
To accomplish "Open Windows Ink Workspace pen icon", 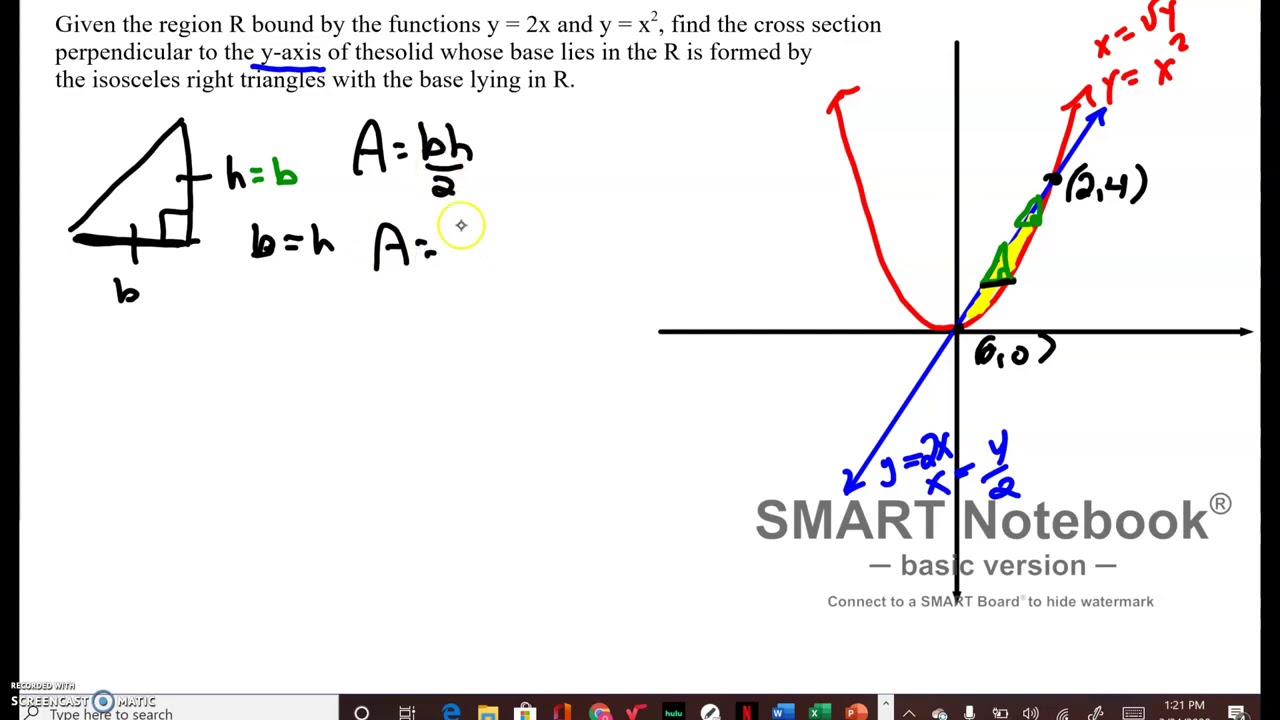I will click(x=1097, y=713).
